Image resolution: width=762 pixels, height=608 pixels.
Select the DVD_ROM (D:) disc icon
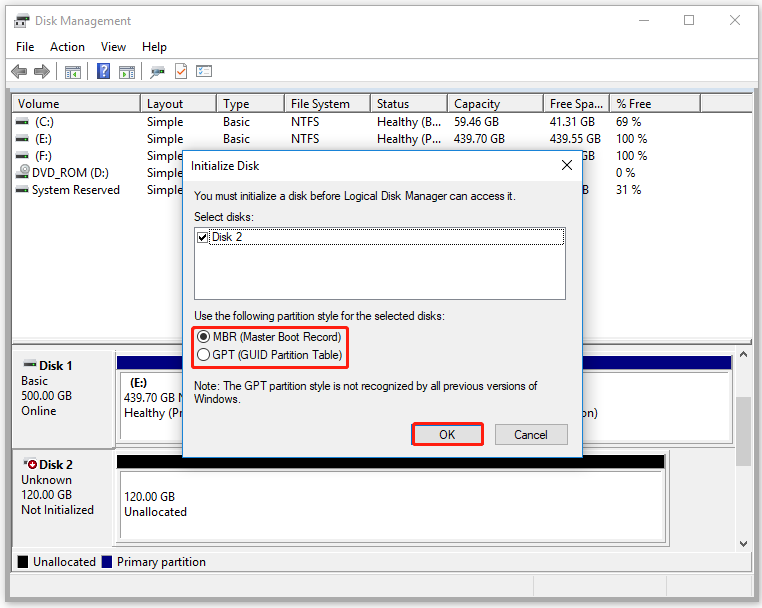pyautogui.click(x=22, y=172)
